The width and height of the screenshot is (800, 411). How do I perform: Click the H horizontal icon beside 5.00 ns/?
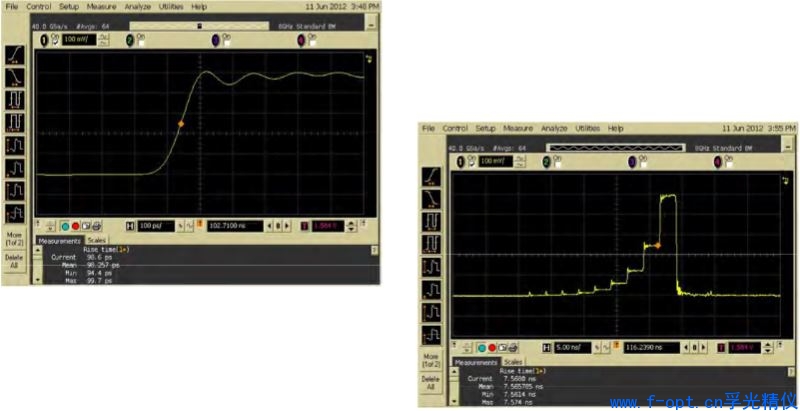click(546, 346)
